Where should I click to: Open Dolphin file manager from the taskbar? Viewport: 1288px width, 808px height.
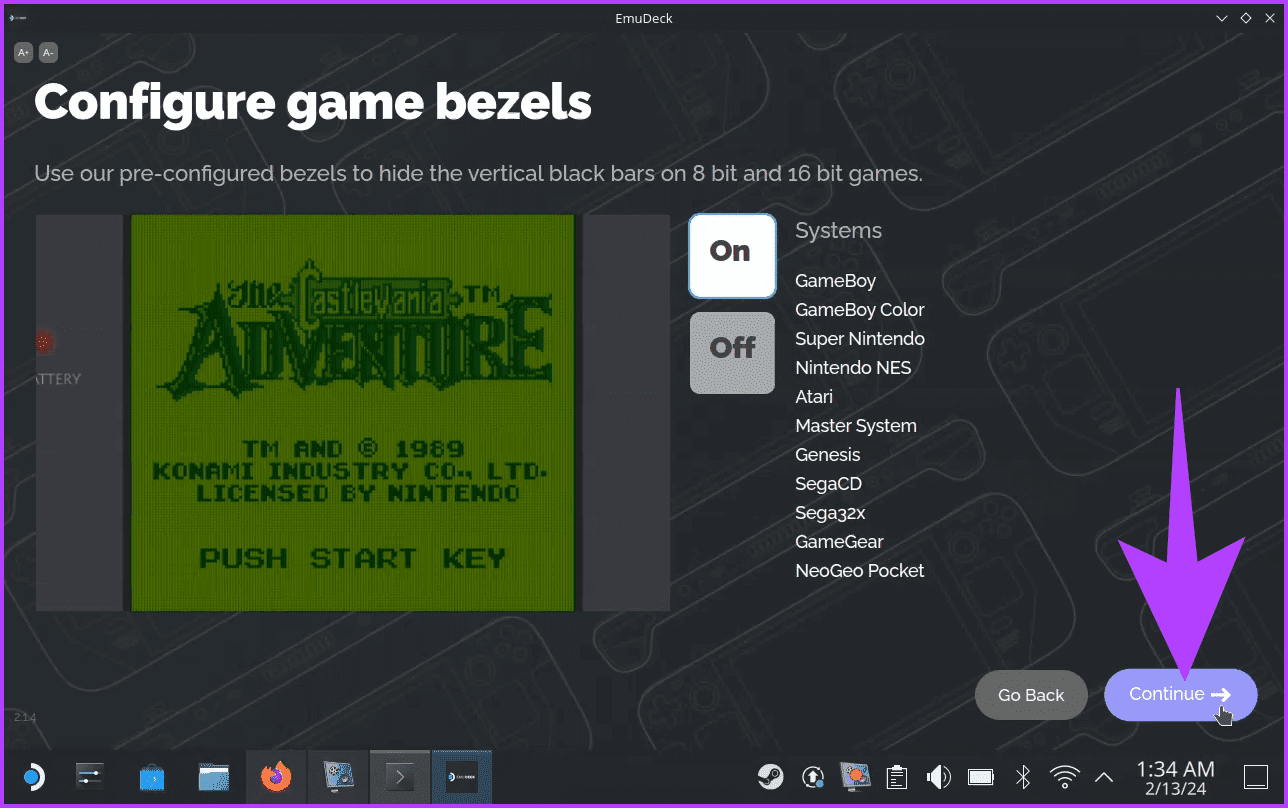pyautogui.click(x=214, y=777)
